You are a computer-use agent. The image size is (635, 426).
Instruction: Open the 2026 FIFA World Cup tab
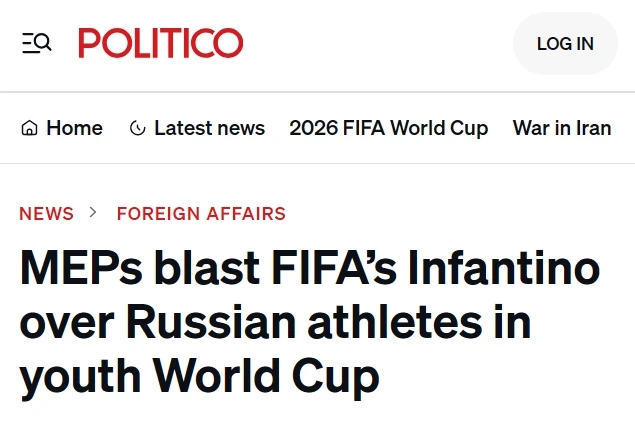pyautogui.click(x=389, y=128)
